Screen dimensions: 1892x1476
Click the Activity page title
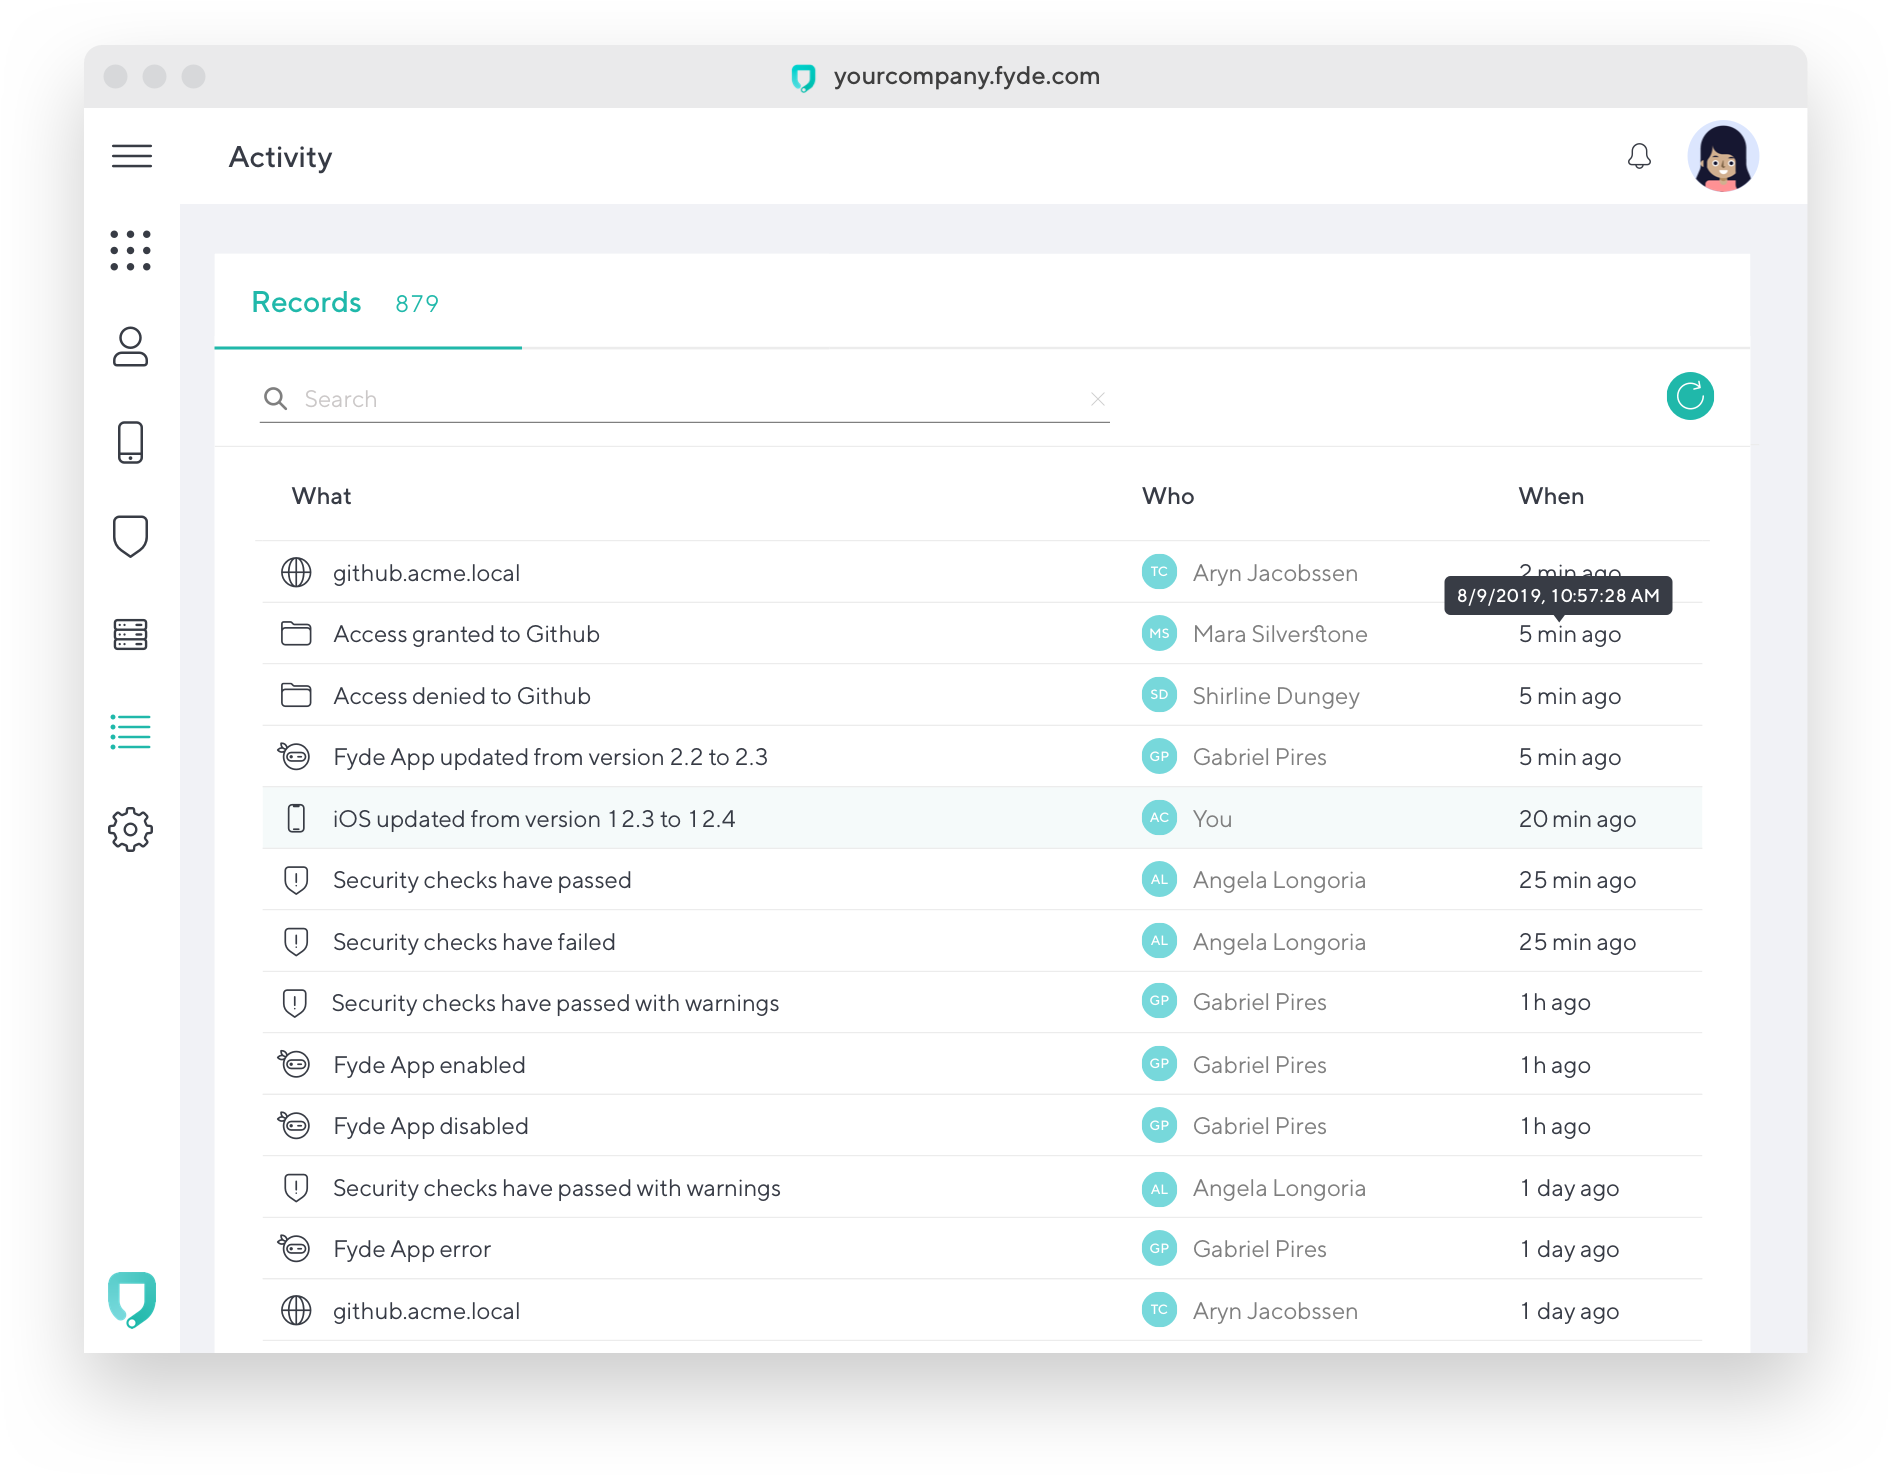pos(280,157)
